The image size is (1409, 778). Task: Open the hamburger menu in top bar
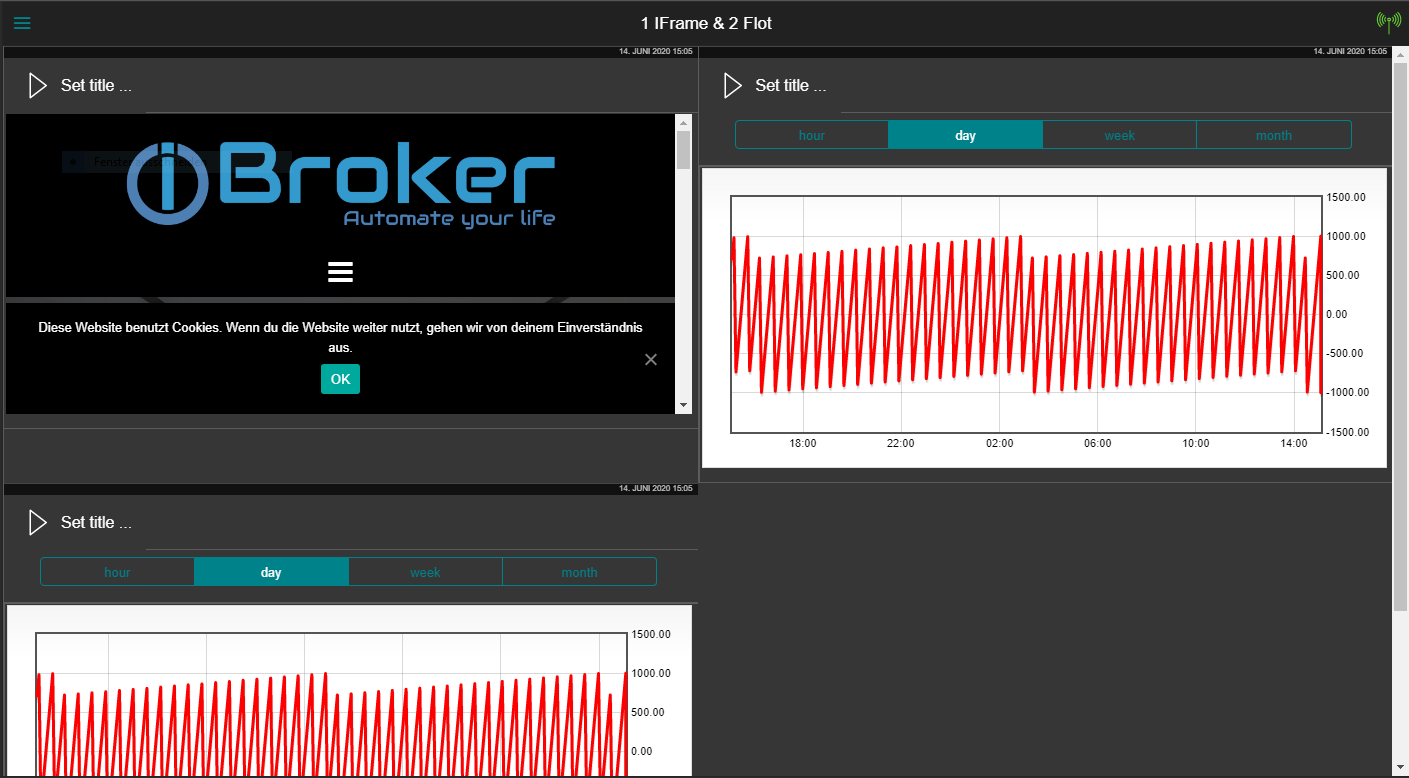[22, 23]
